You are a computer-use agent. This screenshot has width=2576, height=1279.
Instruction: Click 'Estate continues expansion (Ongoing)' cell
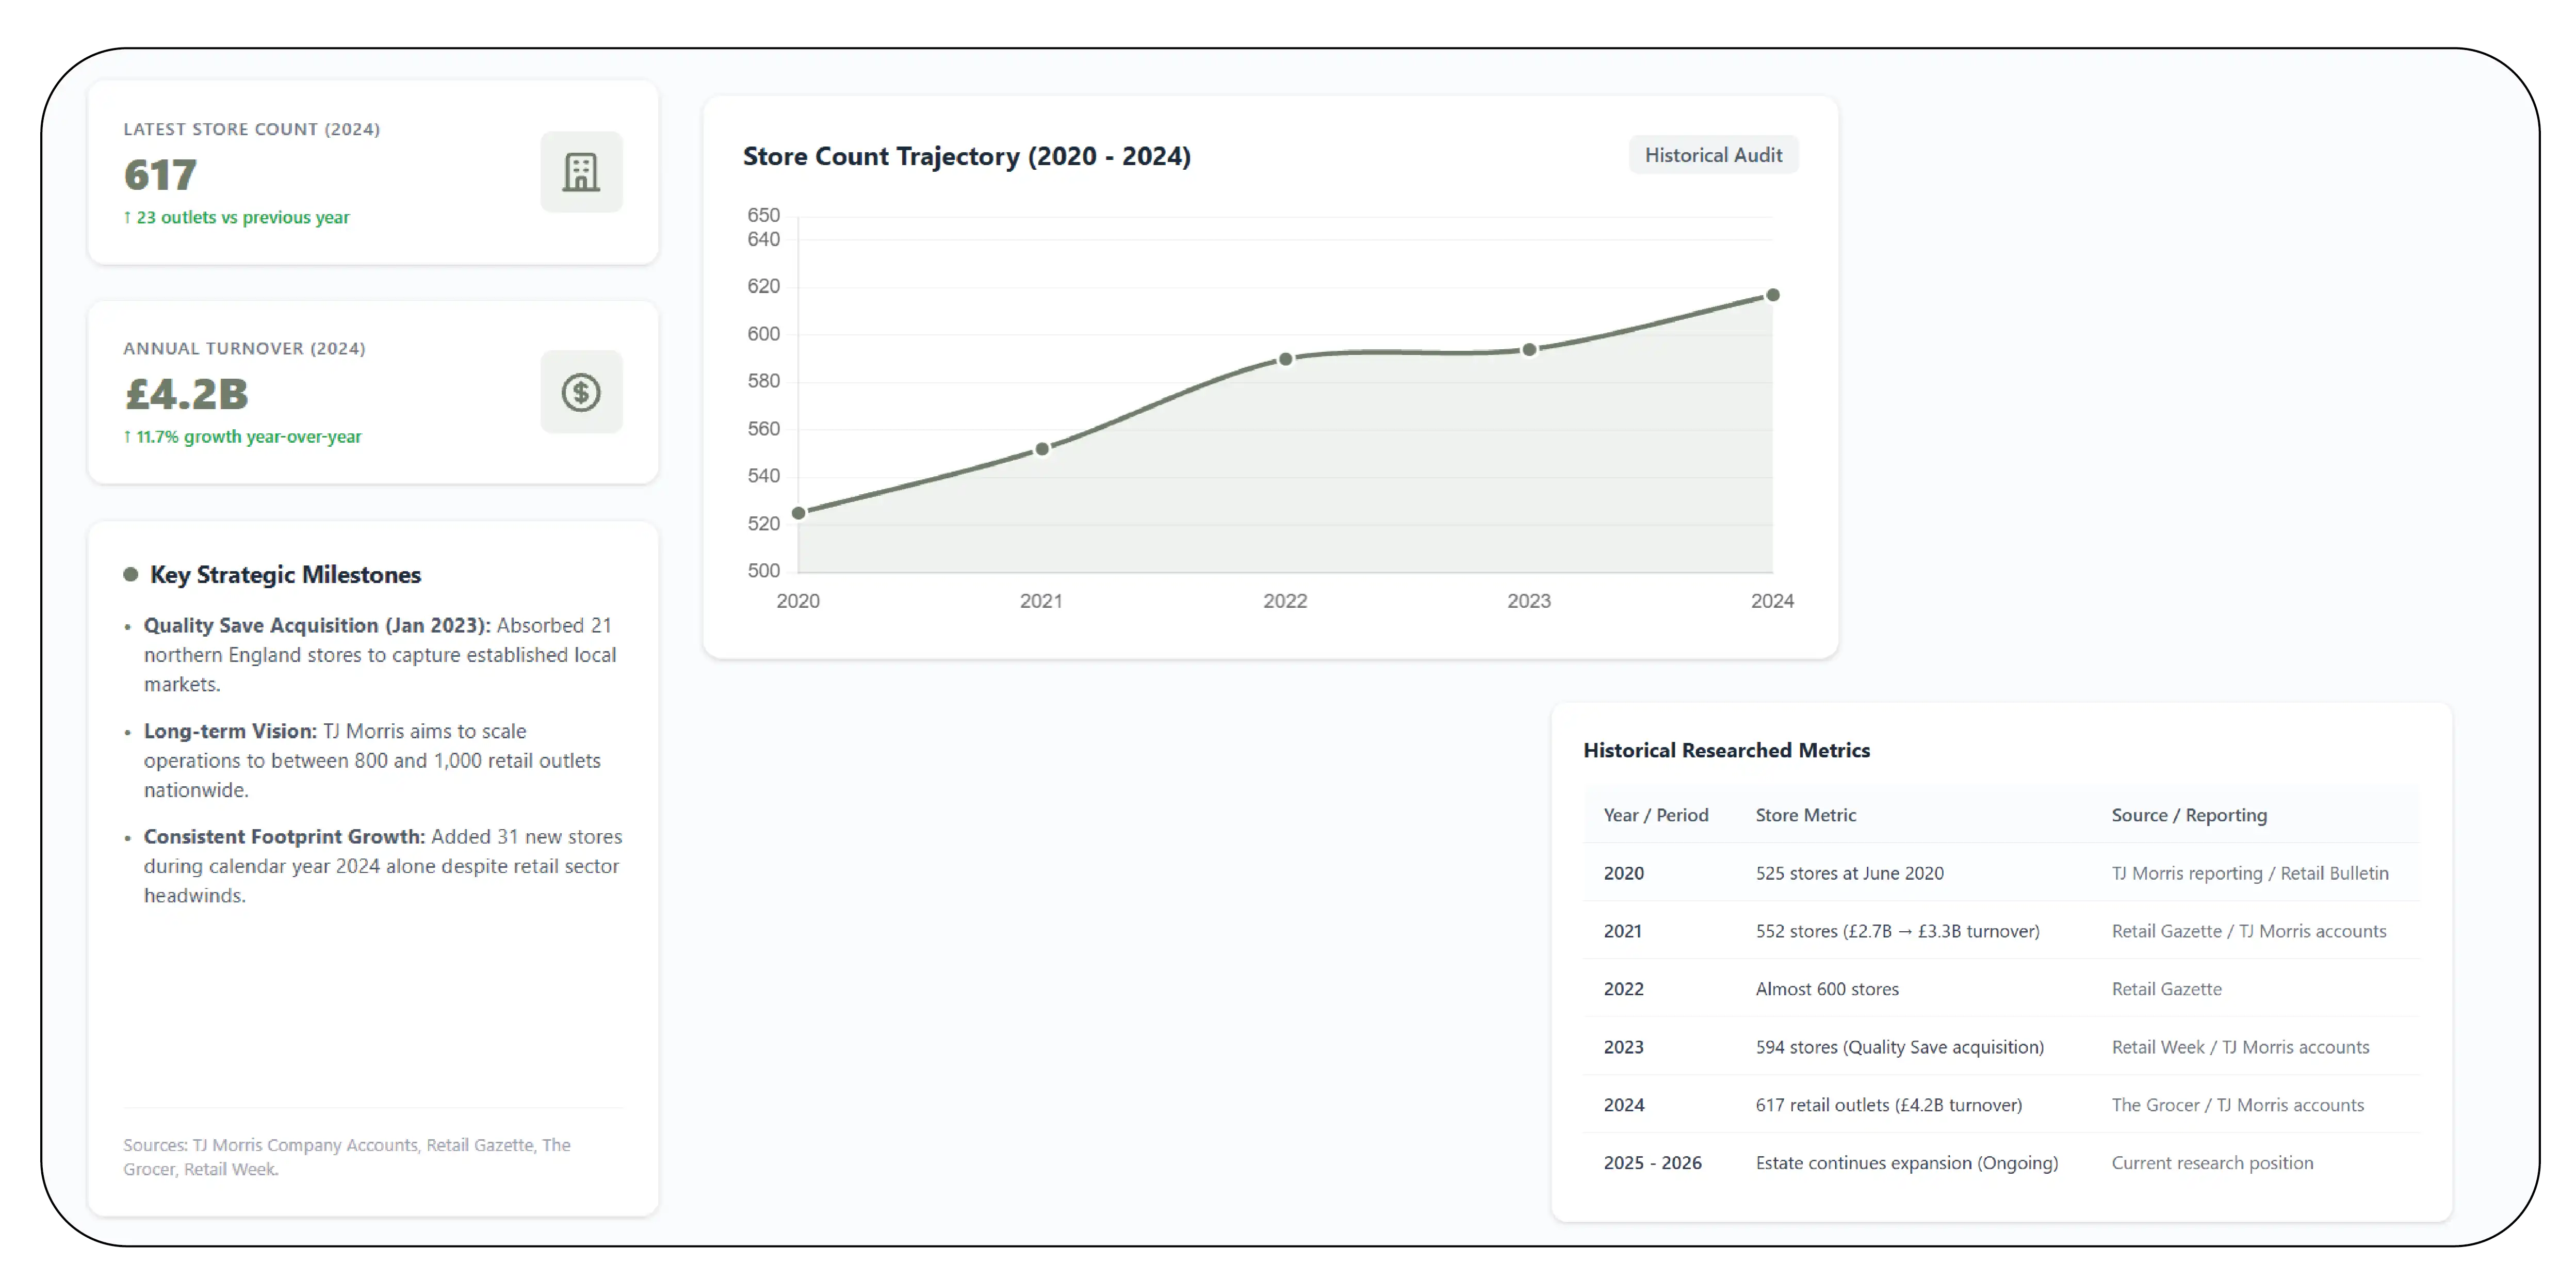point(1906,1163)
